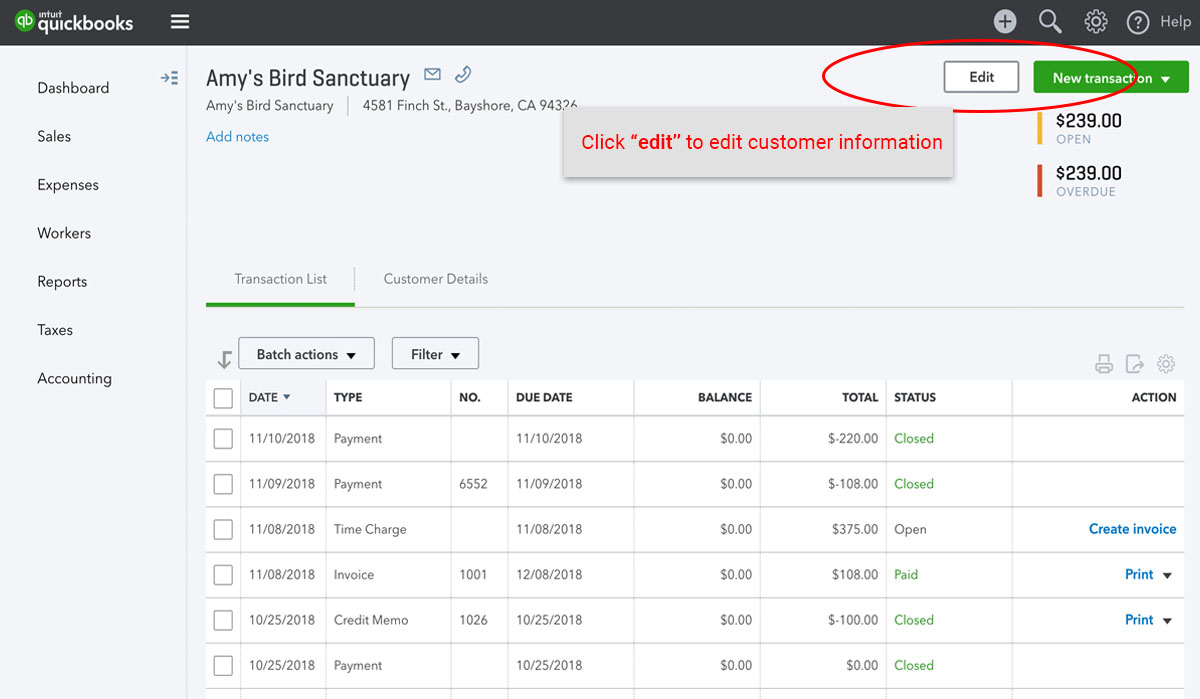
Task: Click the NO. column header
Action: pos(470,398)
